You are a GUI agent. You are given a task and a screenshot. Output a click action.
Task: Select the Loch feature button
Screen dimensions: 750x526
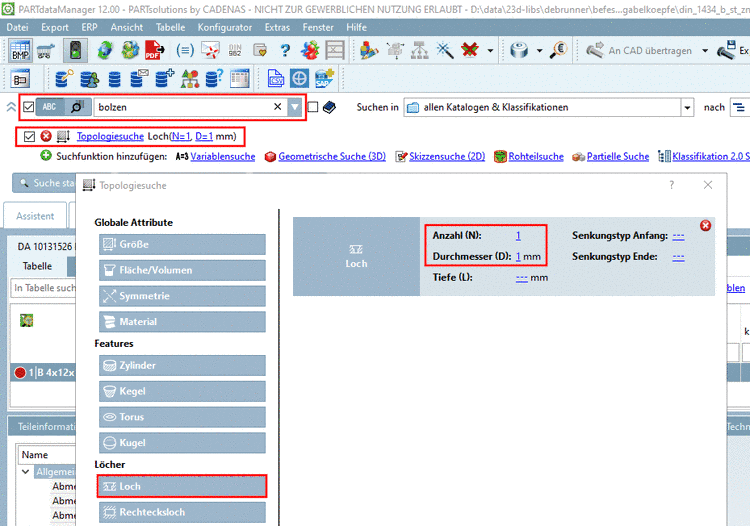[x=182, y=486]
